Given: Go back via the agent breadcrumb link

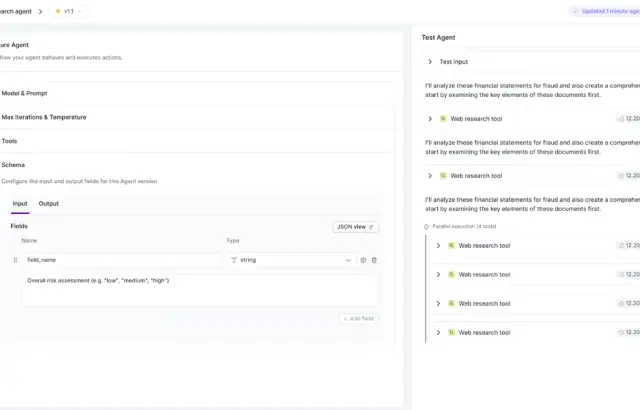Looking at the screenshot, I should (x=16, y=11).
